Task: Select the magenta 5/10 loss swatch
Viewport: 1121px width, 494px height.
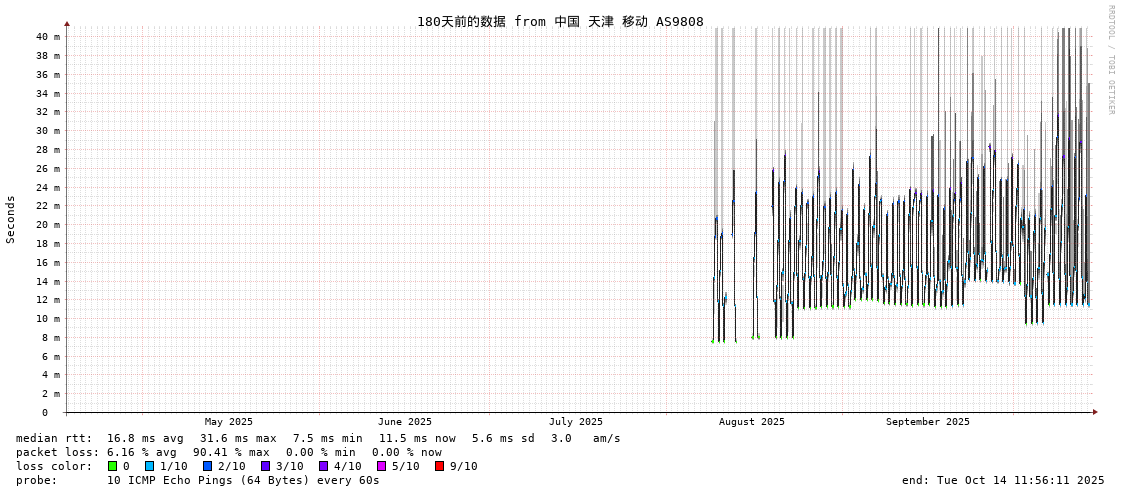Action: [381, 466]
